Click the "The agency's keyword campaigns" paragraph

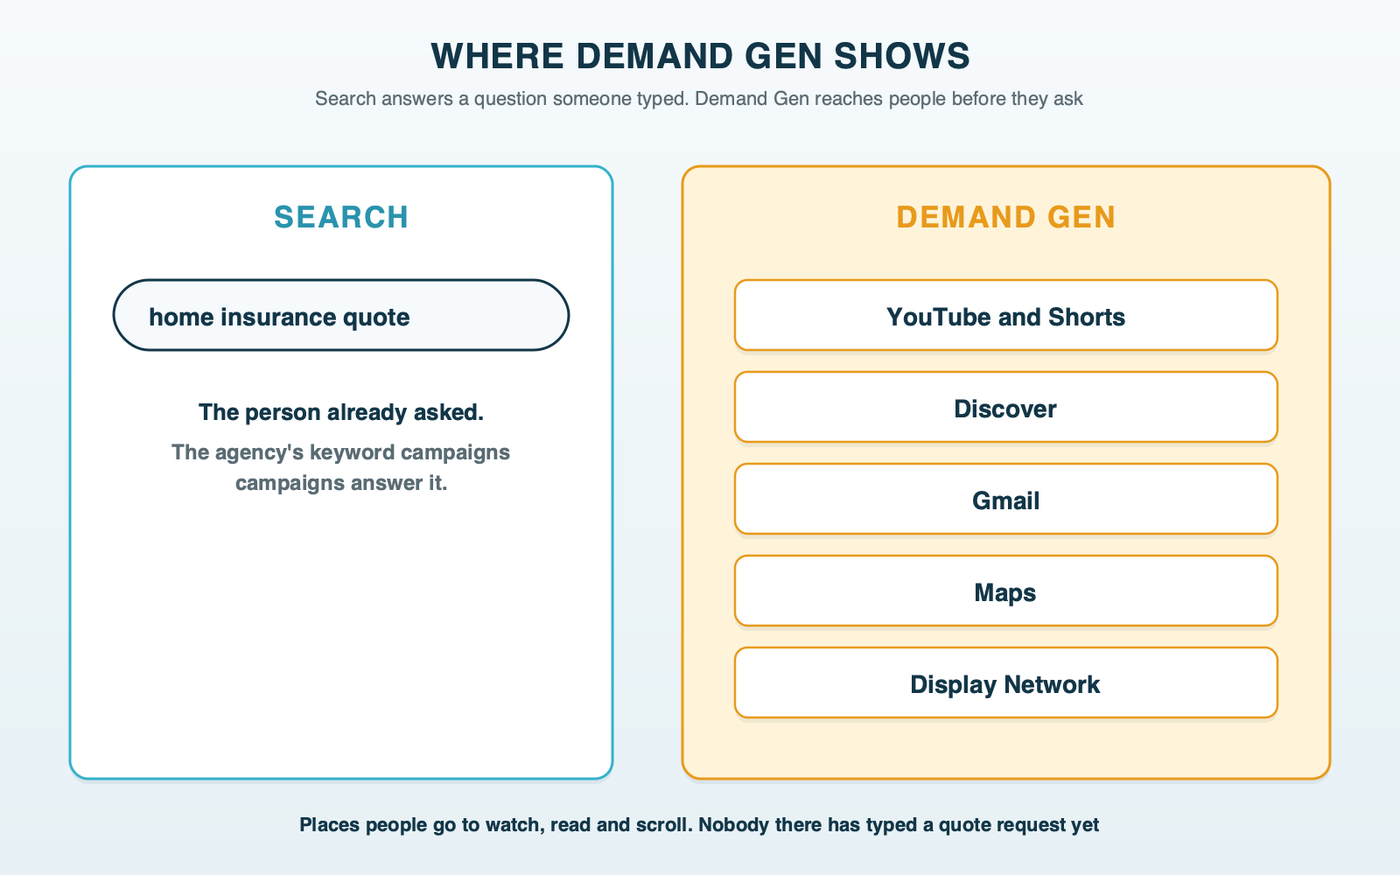341,467
